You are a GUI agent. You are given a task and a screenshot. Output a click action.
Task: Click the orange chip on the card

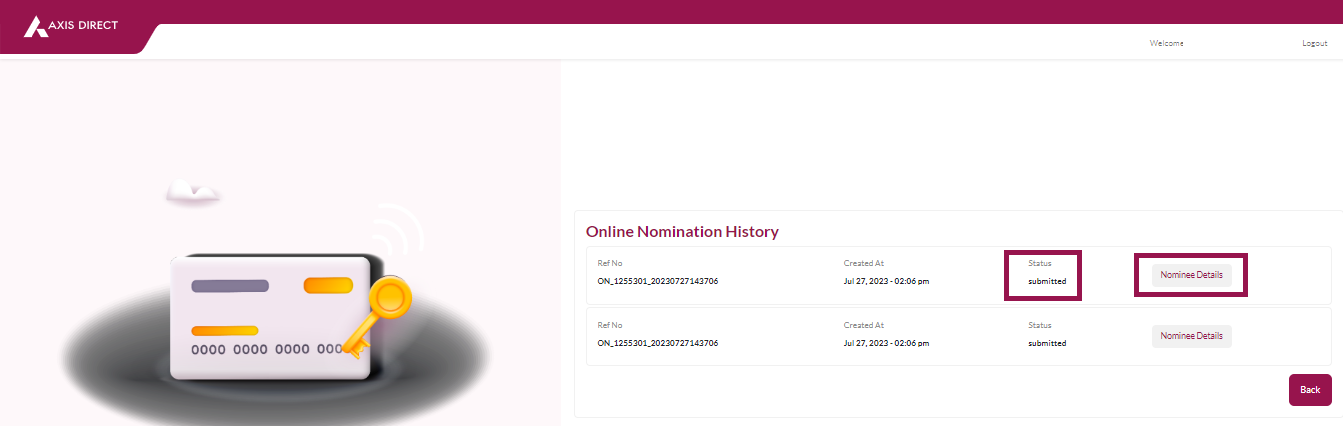(328, 286)
